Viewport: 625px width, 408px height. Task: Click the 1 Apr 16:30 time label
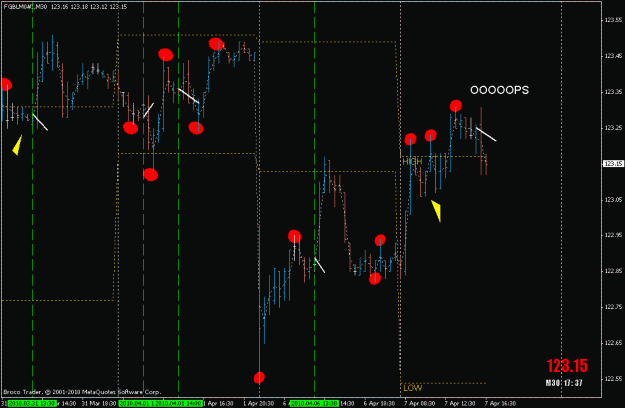pos(218,404)
